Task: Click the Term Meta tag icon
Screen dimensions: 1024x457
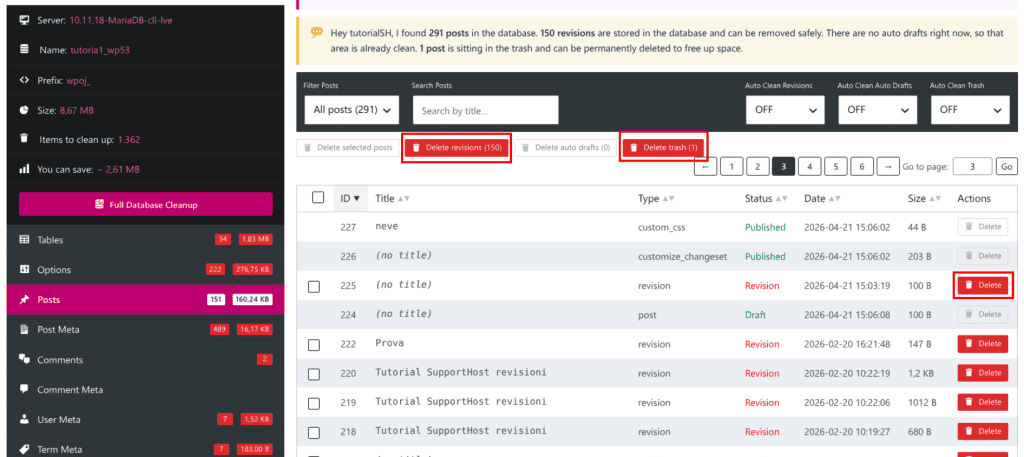Action: click(24, 449)
